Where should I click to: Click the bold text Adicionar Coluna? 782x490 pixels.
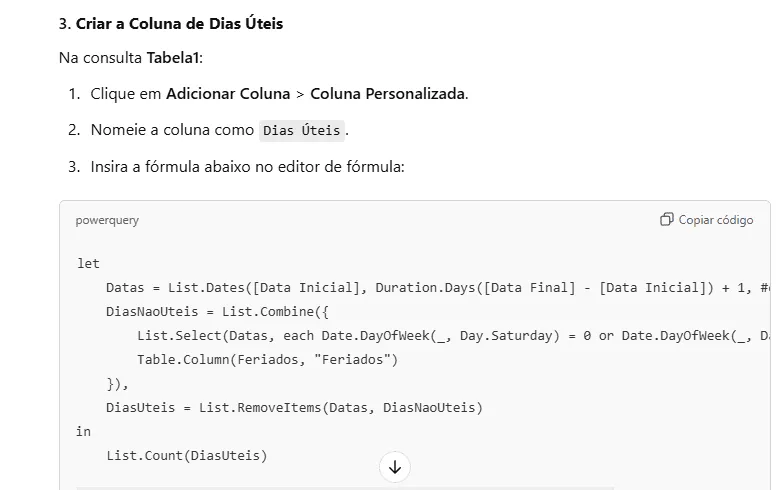pyautogui.click(x=228, y=94)
